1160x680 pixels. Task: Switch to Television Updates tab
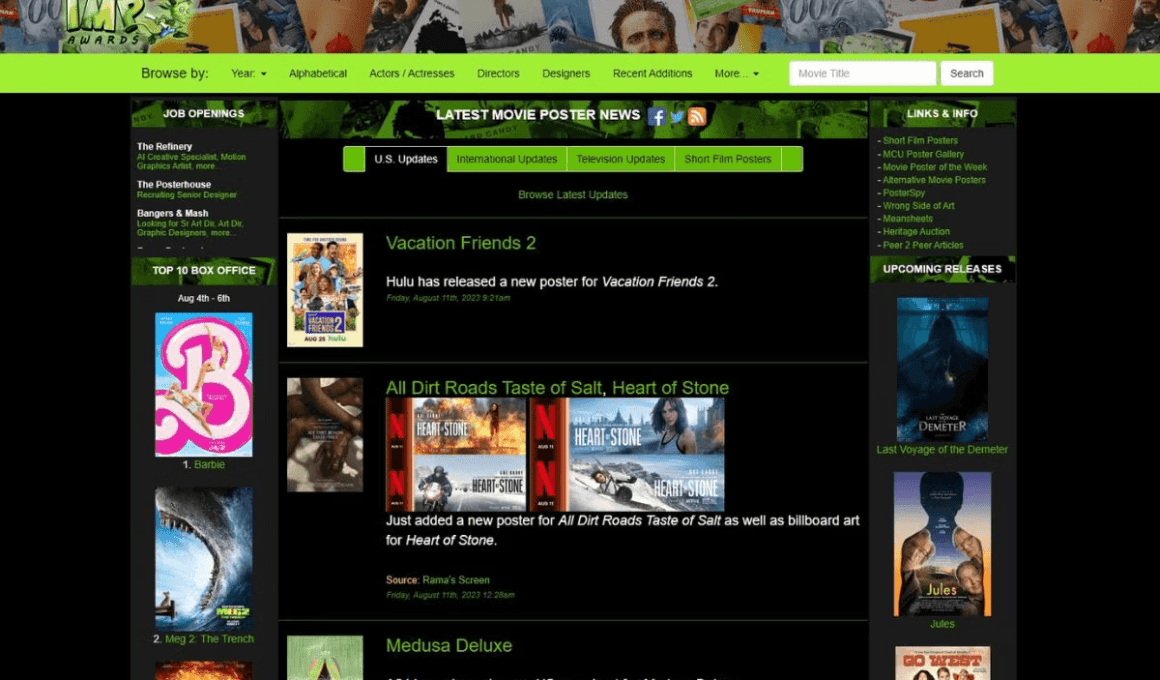coord(621,159)
